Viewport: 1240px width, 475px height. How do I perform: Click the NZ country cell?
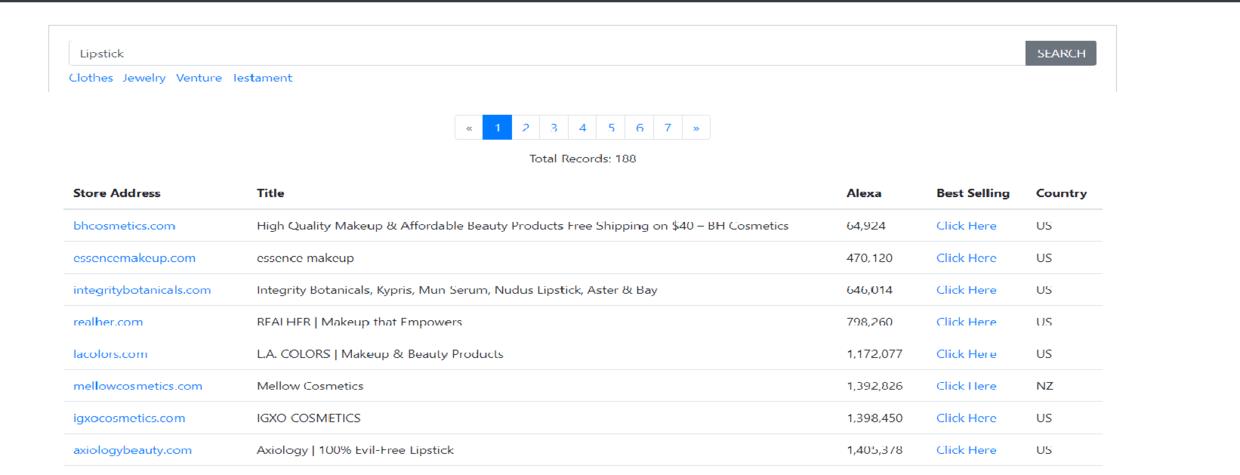1044,386
